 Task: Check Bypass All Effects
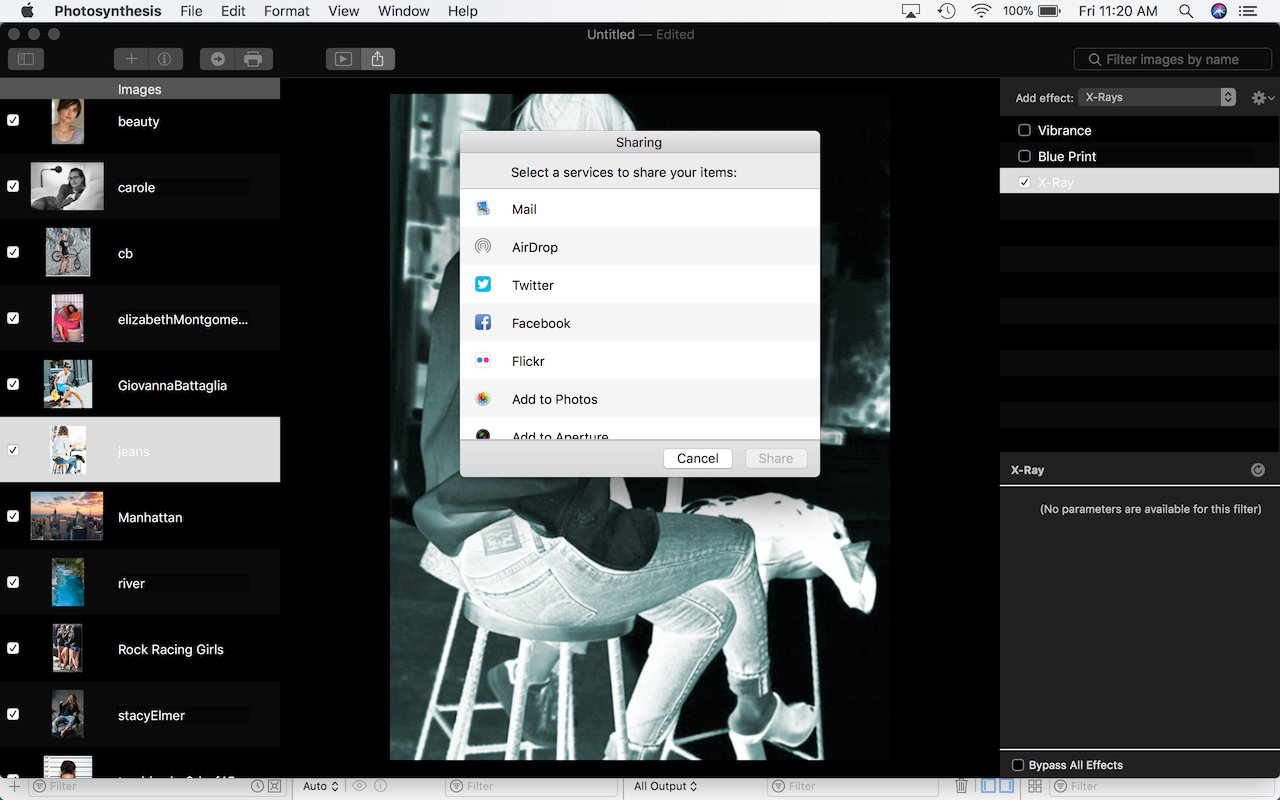(x=1018, y=765)
